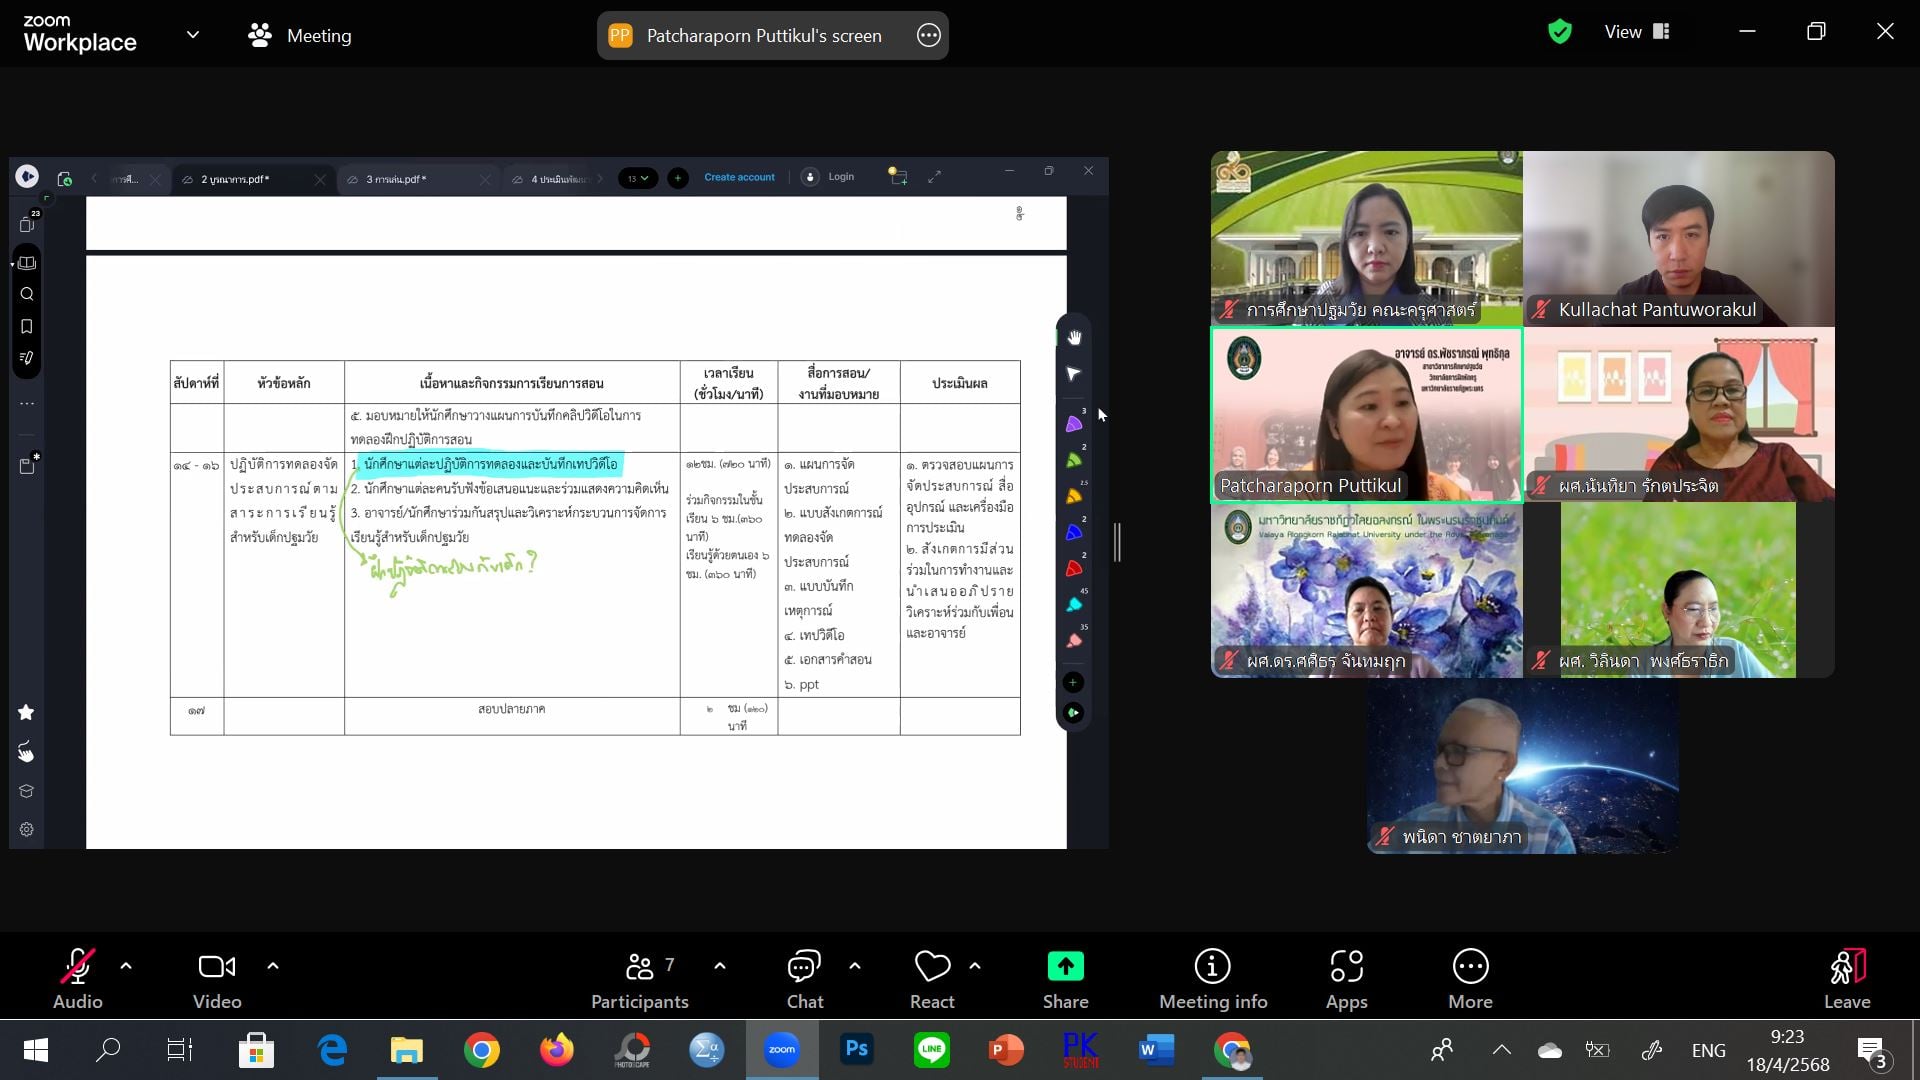
Task: Select the Meeting tab
Action: [x=300, y=36]
